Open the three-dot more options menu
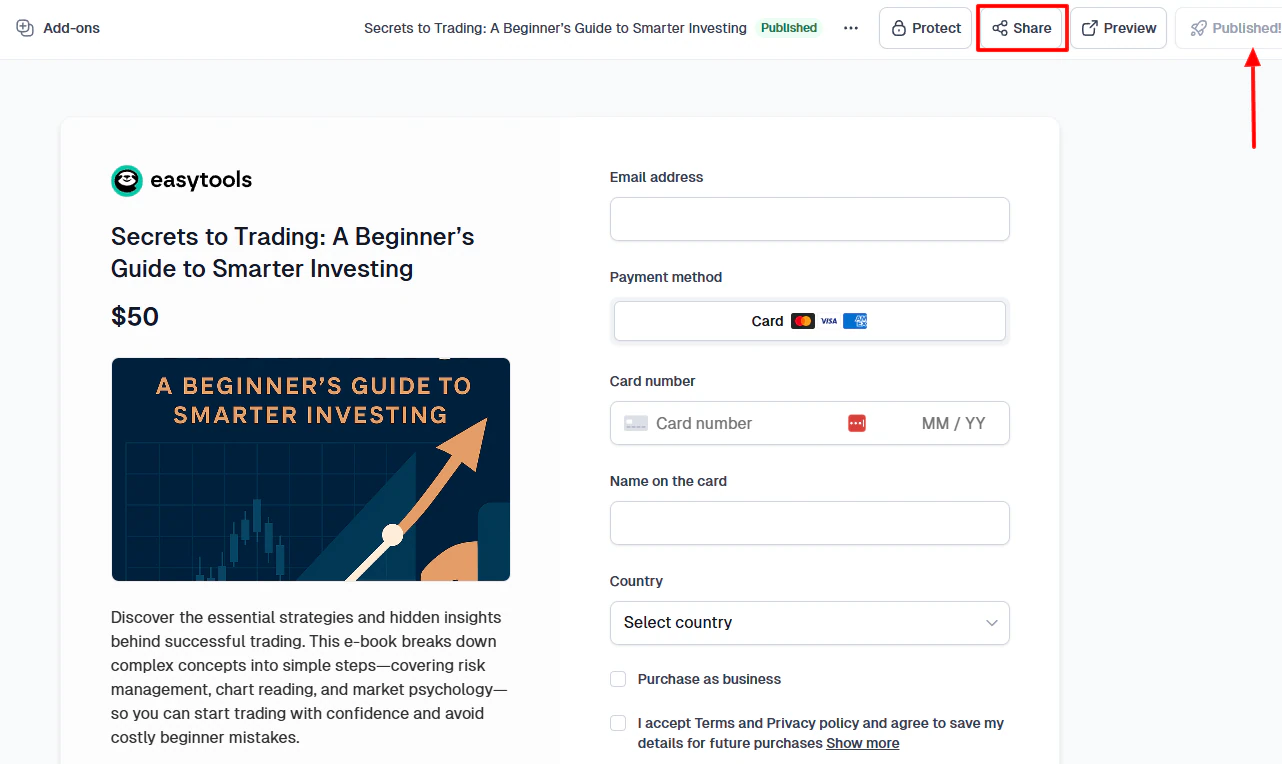 pyautogui.click(x=851, y=28)
